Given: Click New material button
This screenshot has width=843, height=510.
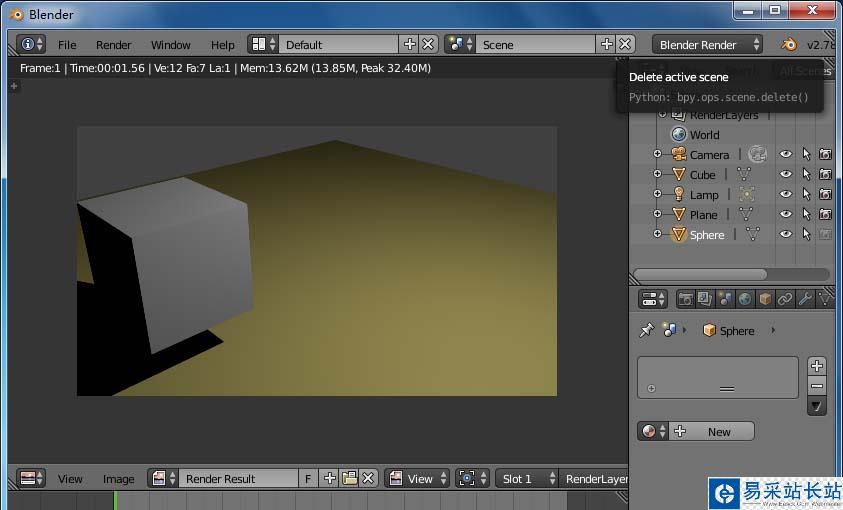Looking at the screenshot, I should (712, 432).
